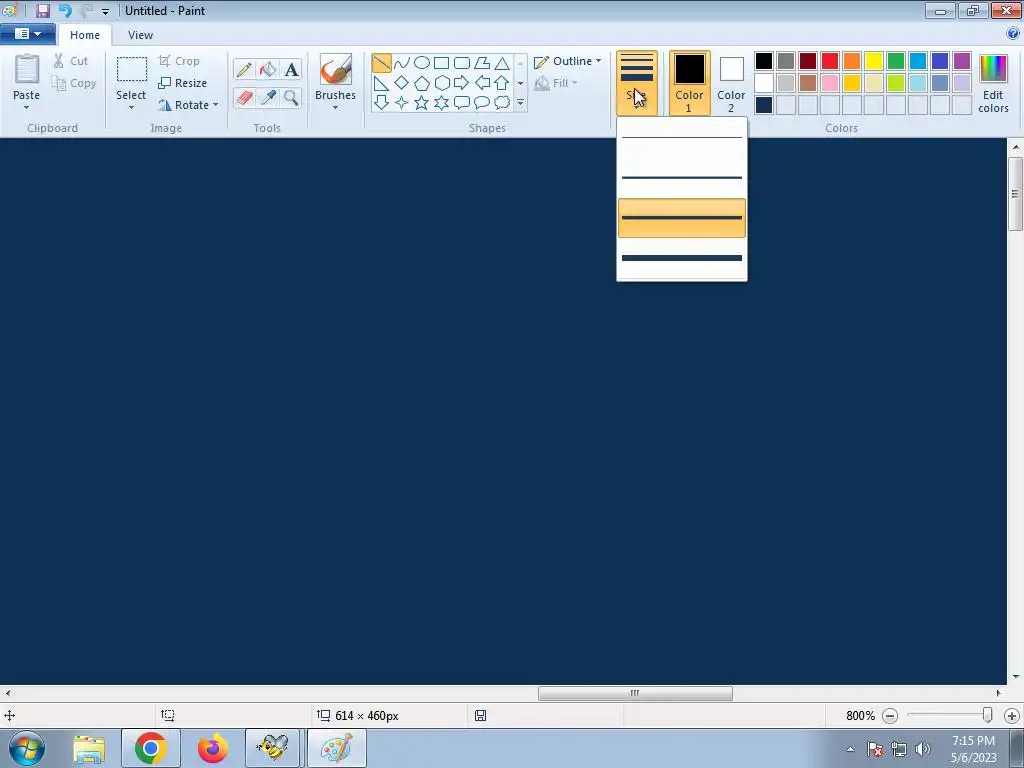Choose the Rectangle shape
The image size is (1024, 768).
pyautogui.click(x=441, y=63)
